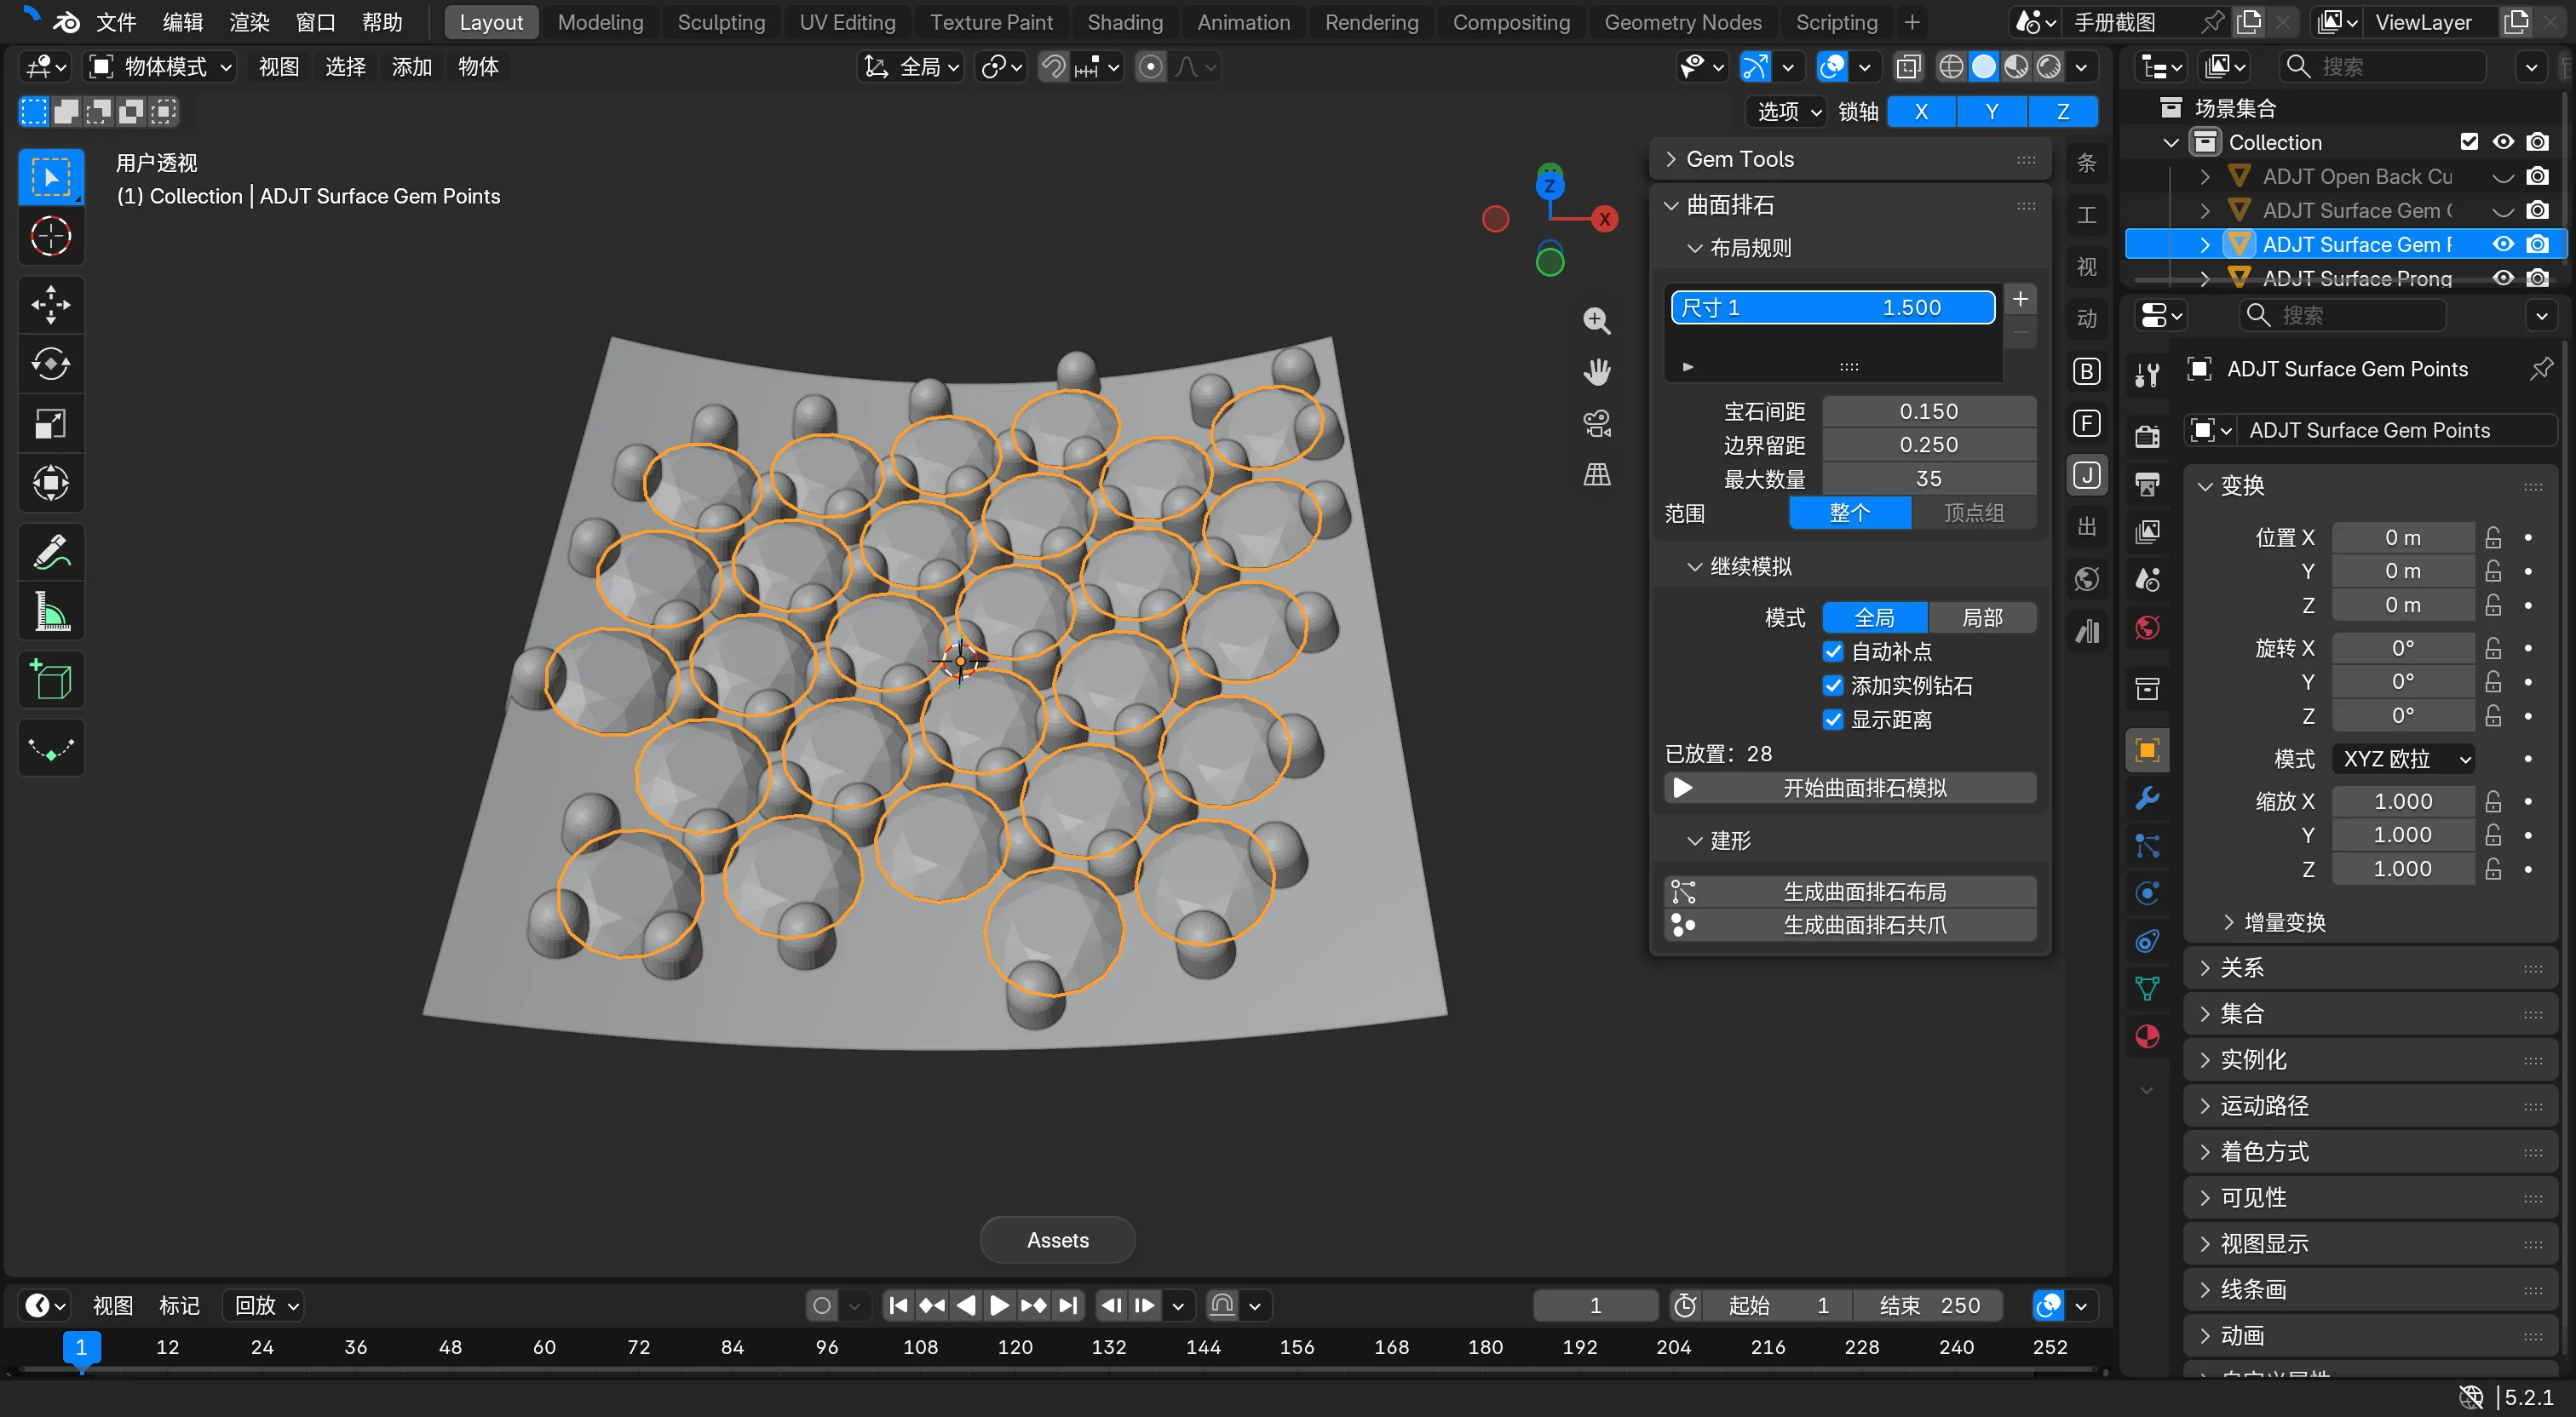Uncheck the 添加实例钻石 checkbox
The image size is (2576, 1417).
[1833, 686]
